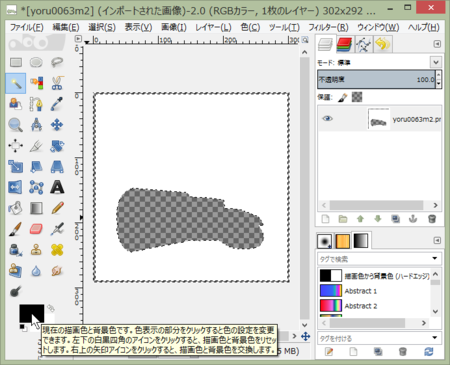Select the Blend gradient tool

(x=36, y=208)
